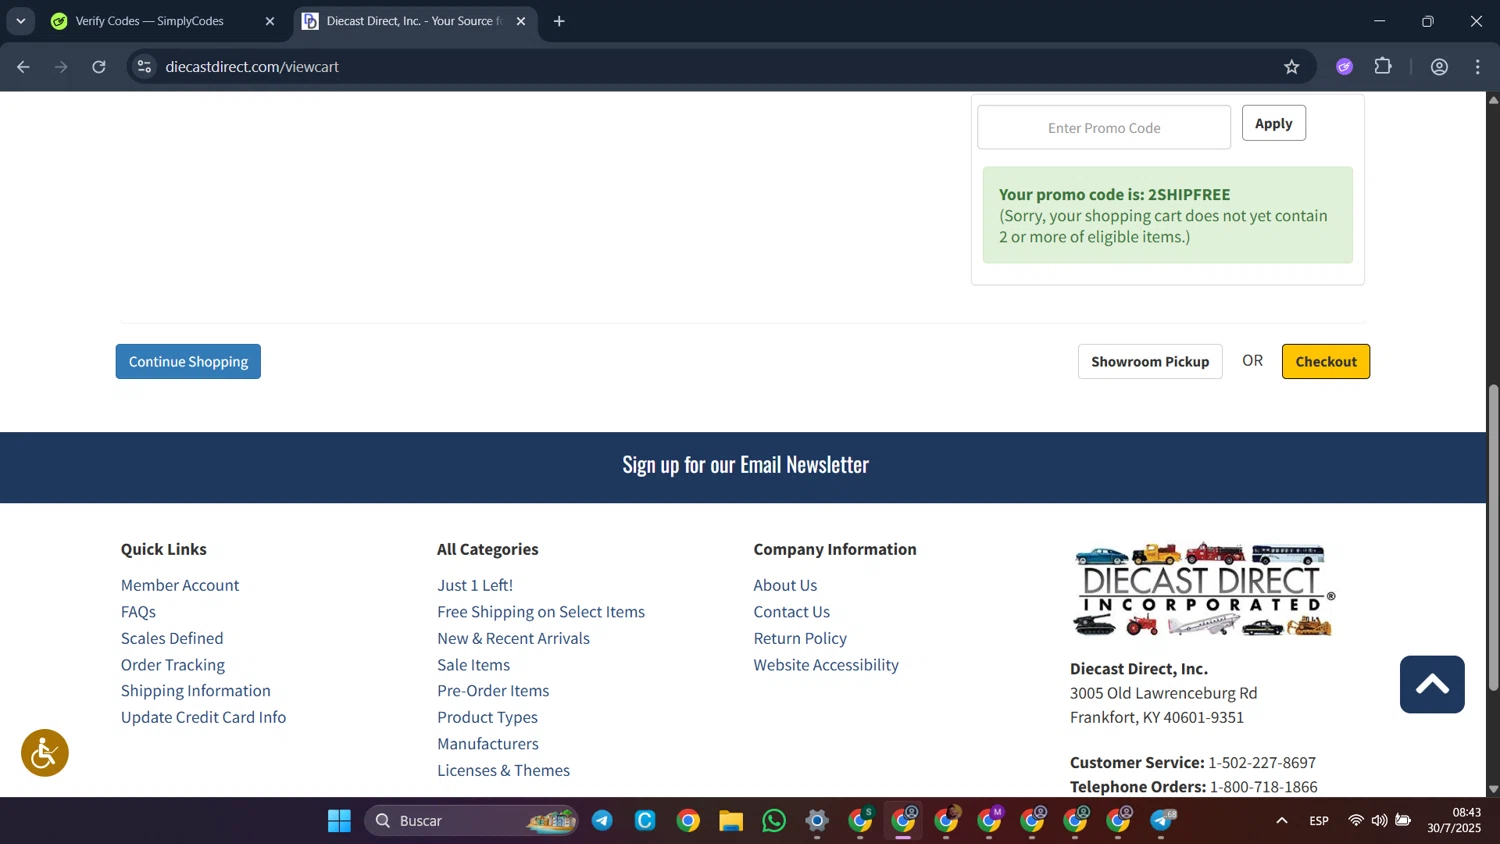Open the Scales Defined link

tap(172, 638)
